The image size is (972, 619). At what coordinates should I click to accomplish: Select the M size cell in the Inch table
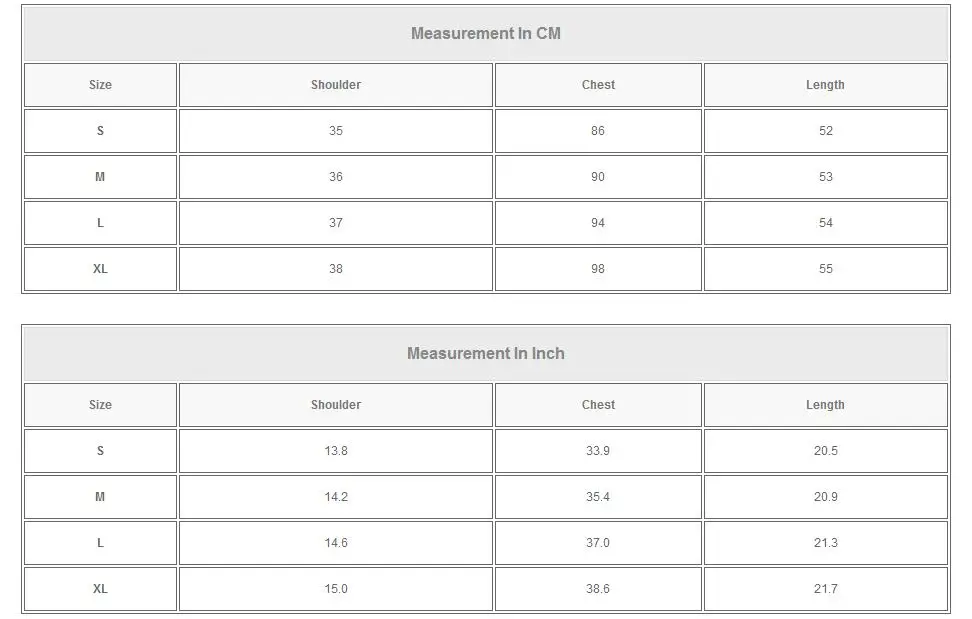point(100,497)
